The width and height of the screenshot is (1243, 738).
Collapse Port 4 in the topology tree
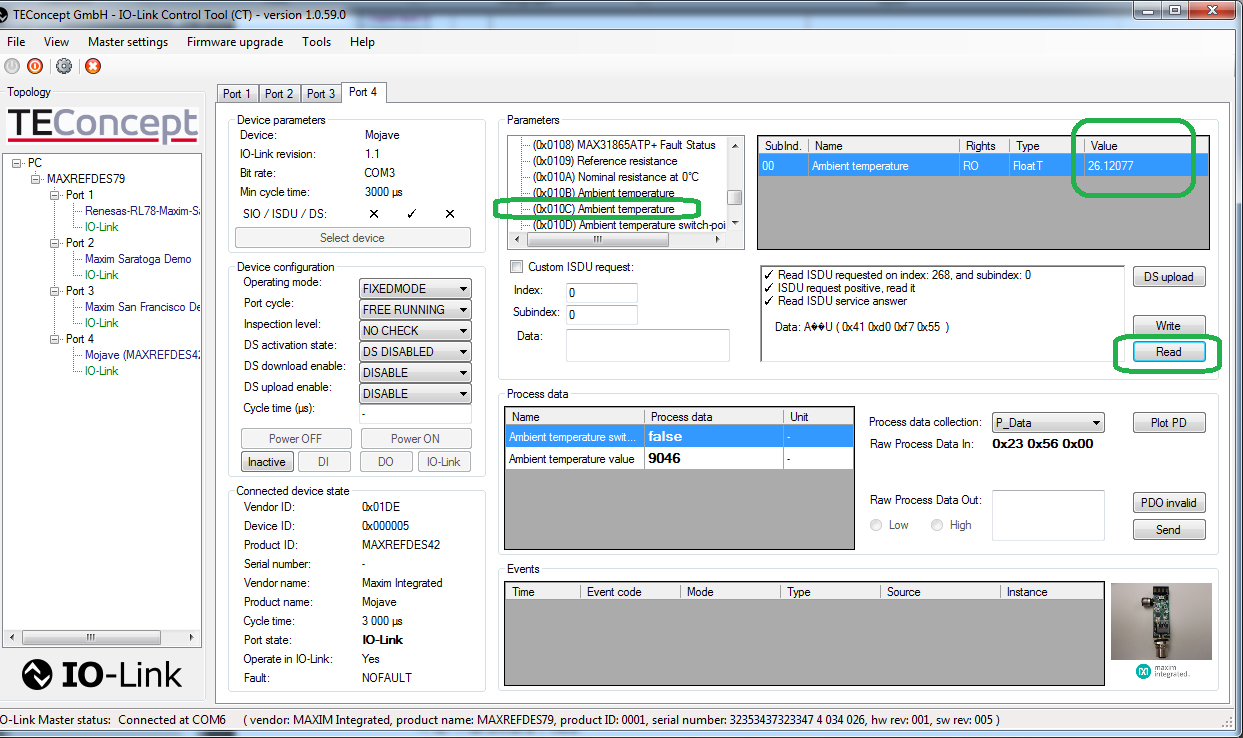pos(56,339)
